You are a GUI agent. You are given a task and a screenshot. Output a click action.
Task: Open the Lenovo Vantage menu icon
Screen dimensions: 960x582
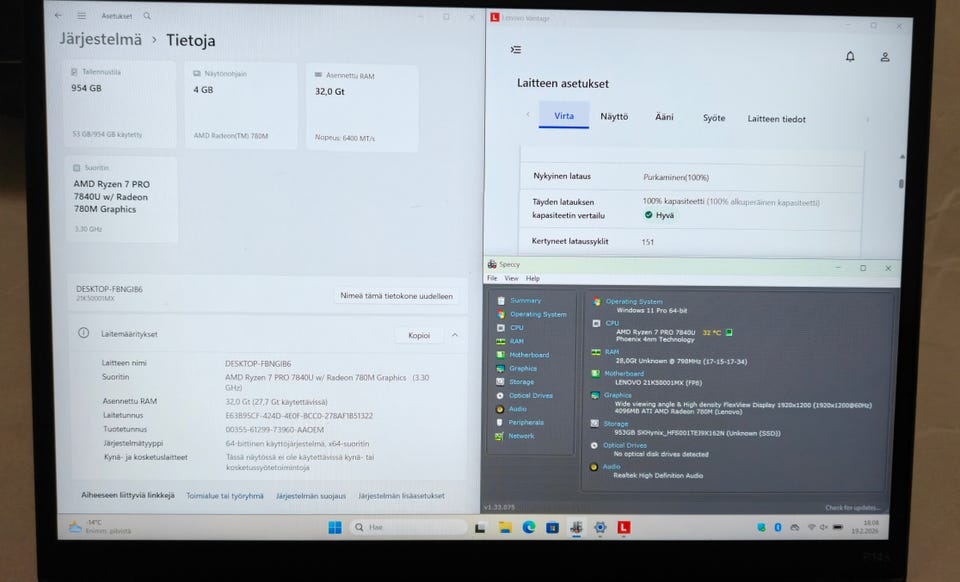[516, 50]
